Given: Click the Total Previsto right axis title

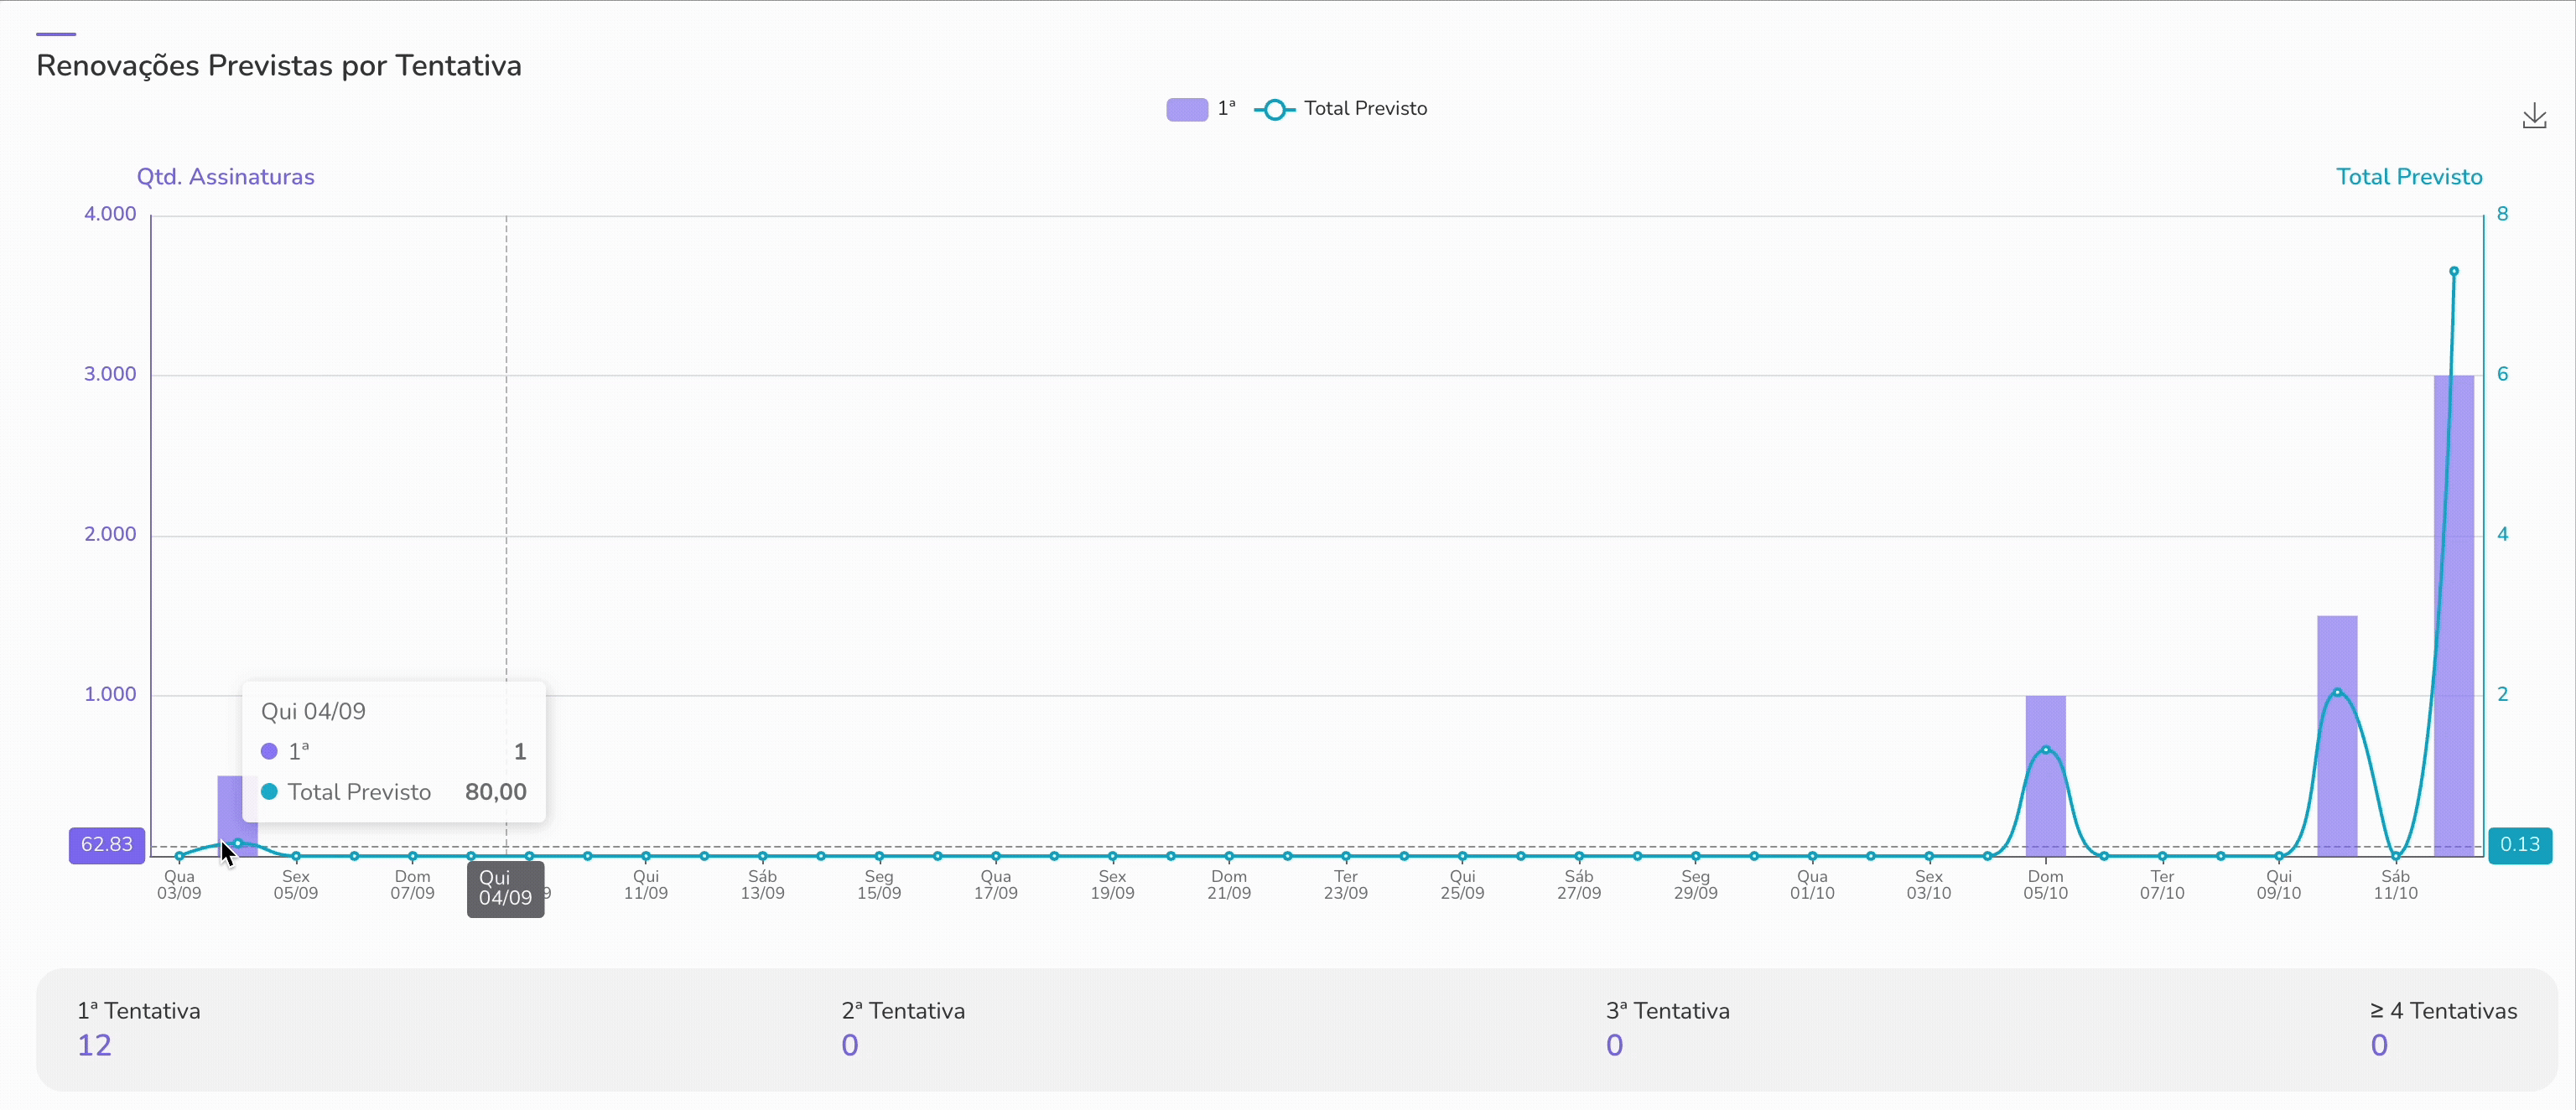Looking at the screenshot, I should 2408,177.
